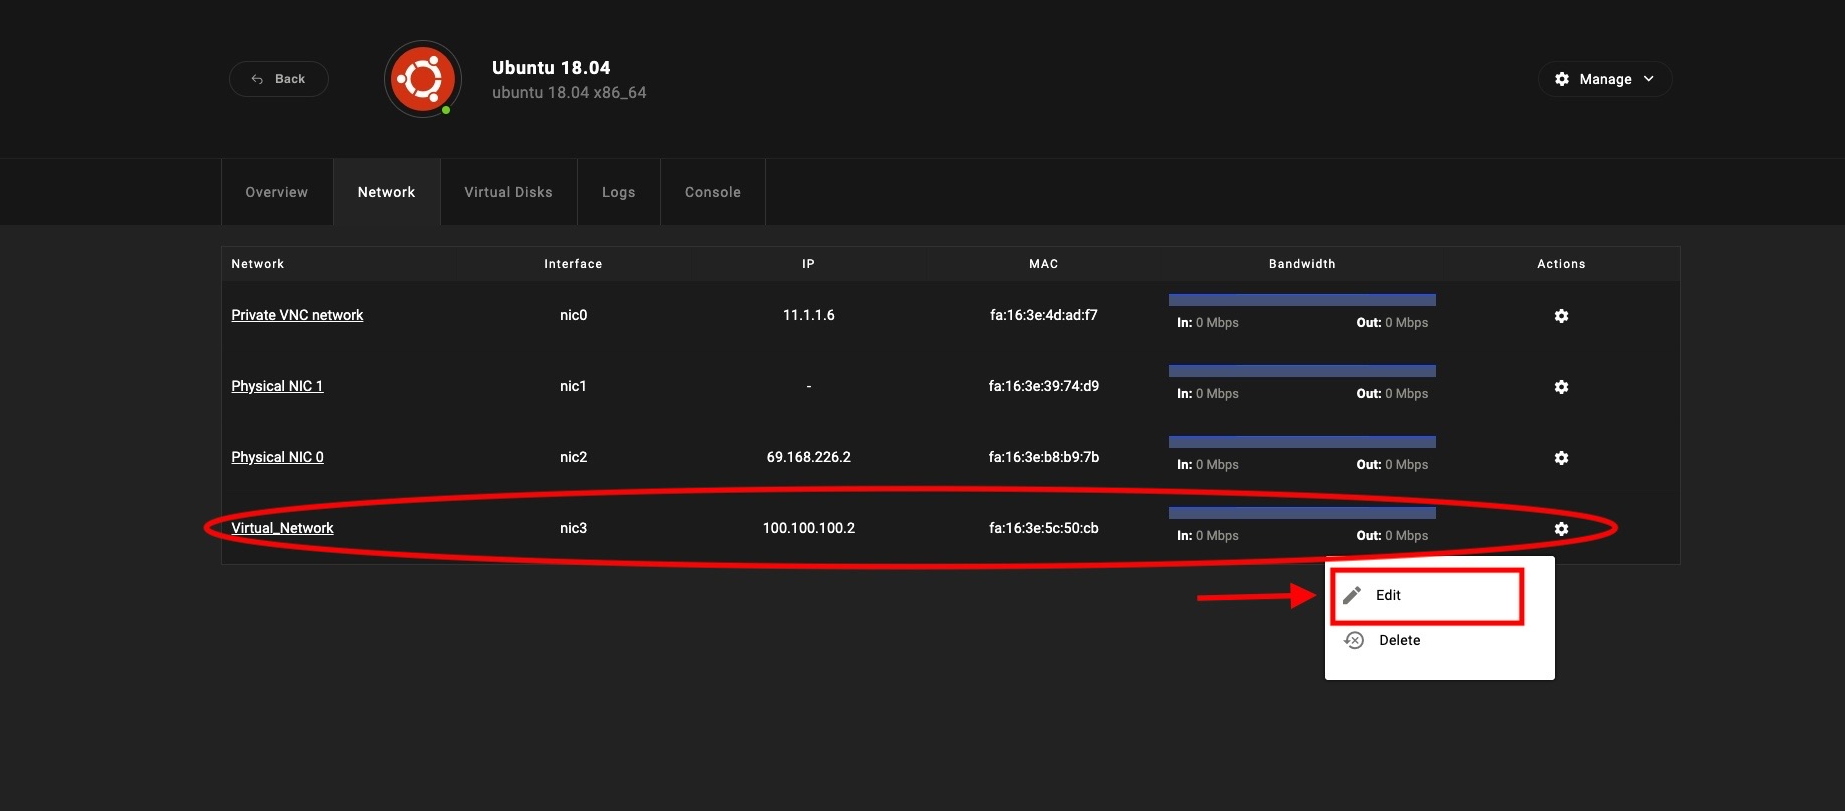The height and width of the screenshot is (811, 1845).
Task: Click the back arrow icon
Action: [257, 79]
